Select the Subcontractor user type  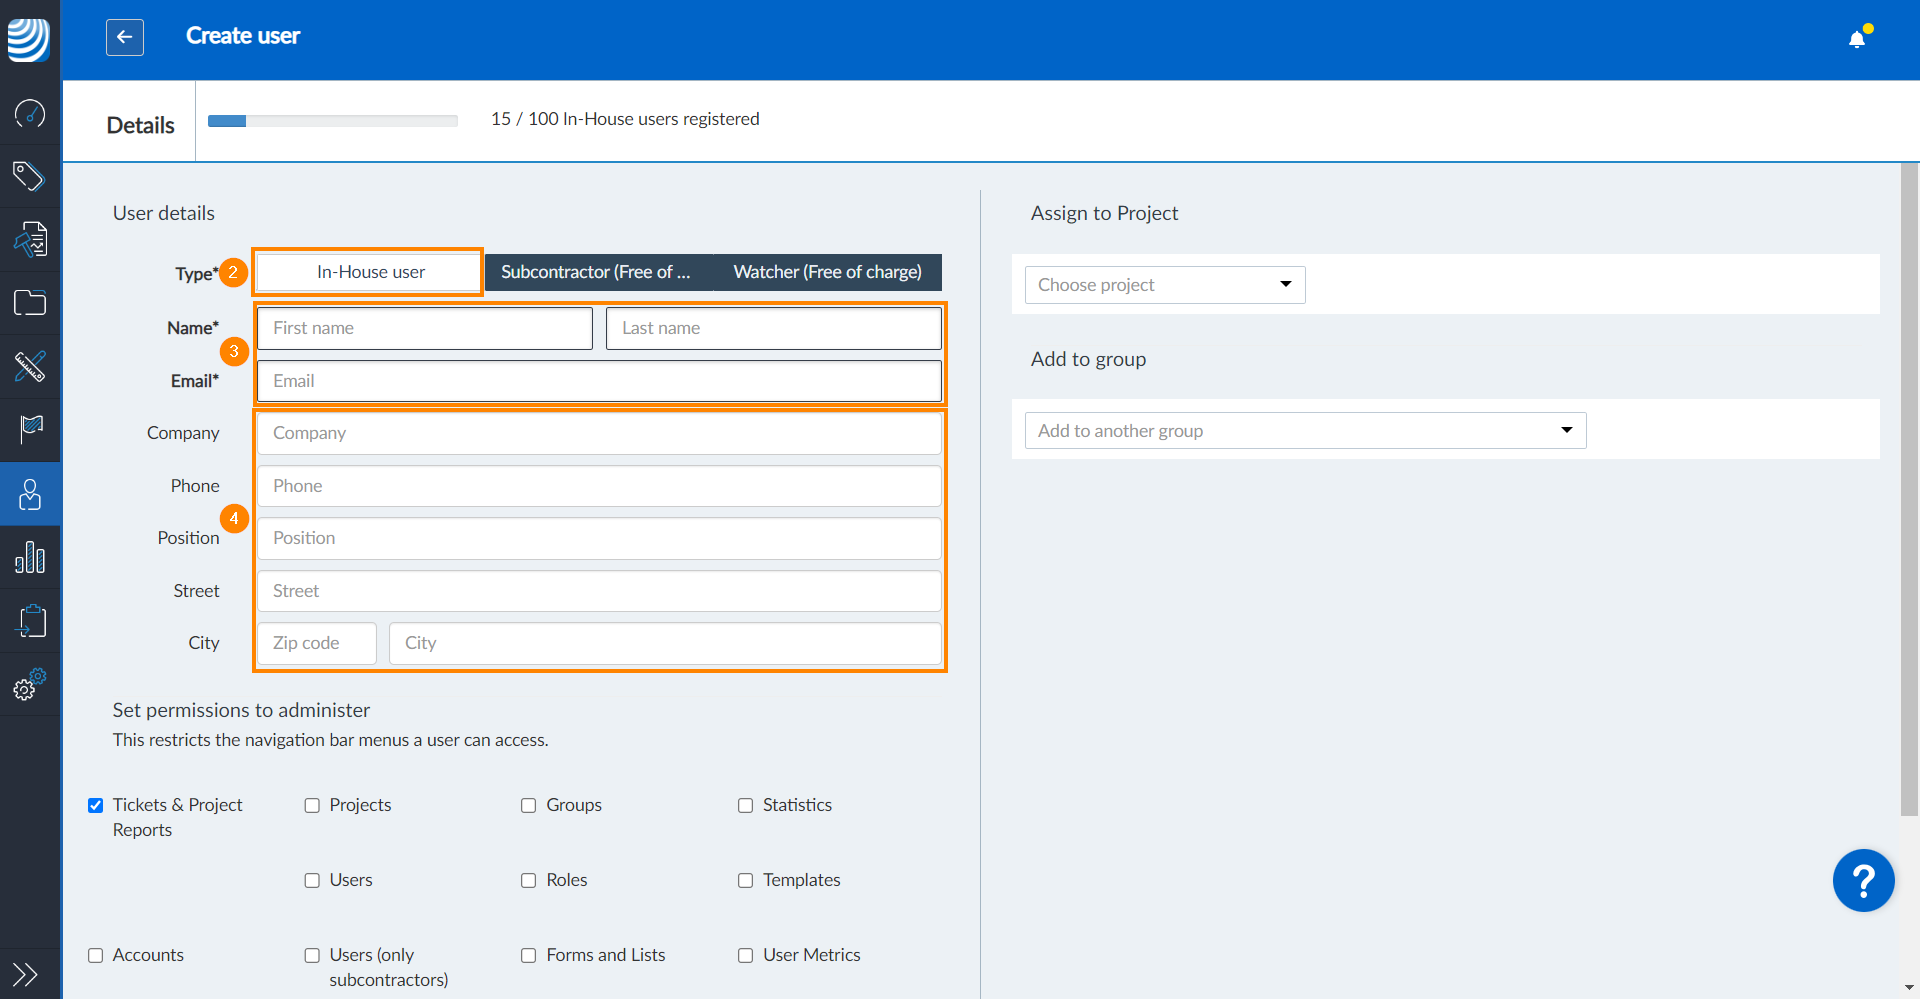click(x=596, y=272)
